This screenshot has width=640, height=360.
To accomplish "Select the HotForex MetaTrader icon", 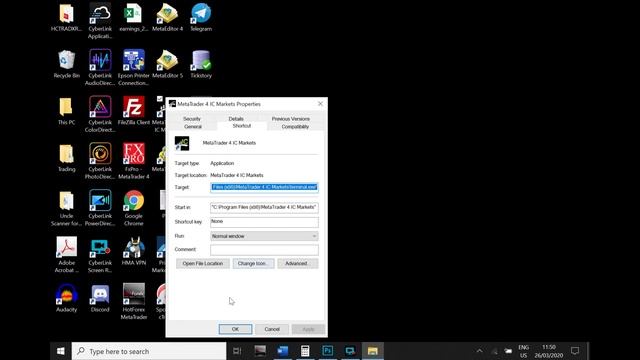I will [x=133, y=301].
